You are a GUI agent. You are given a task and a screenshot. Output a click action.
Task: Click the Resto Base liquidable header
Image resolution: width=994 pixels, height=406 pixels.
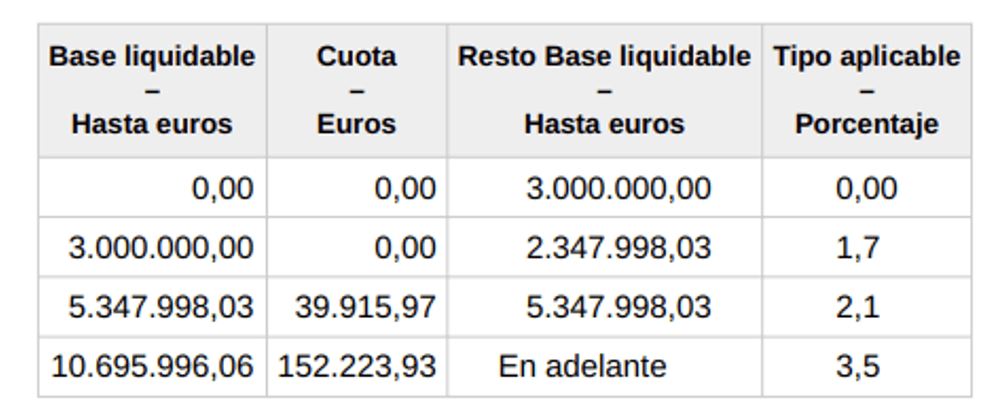pyautogui.click(x=604, y=91)
